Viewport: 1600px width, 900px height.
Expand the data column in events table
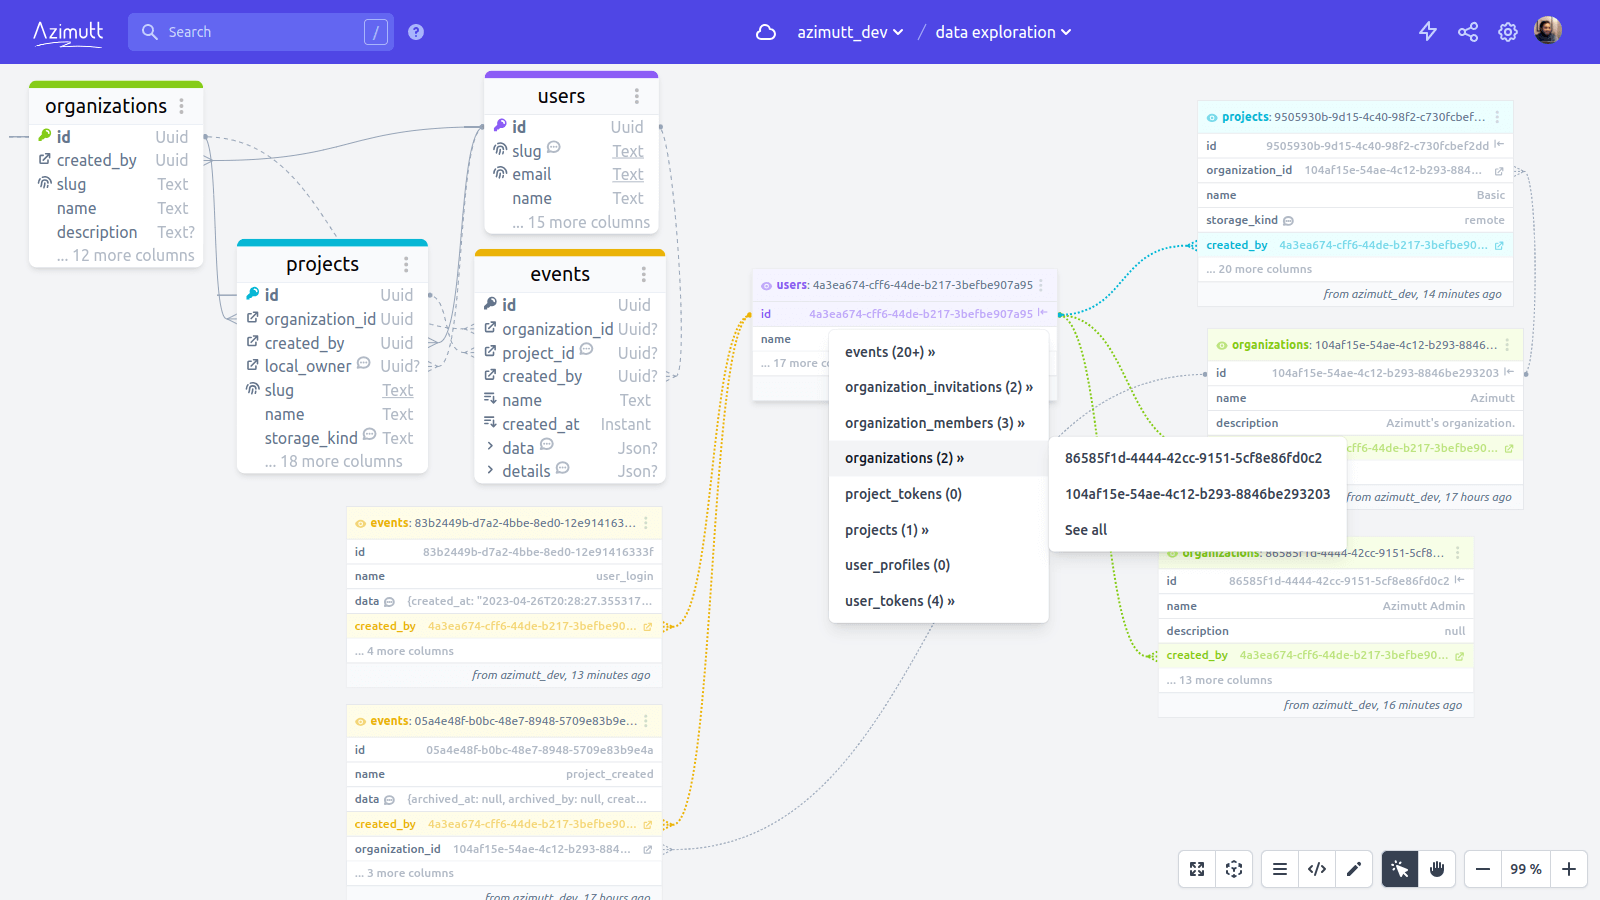490,447
